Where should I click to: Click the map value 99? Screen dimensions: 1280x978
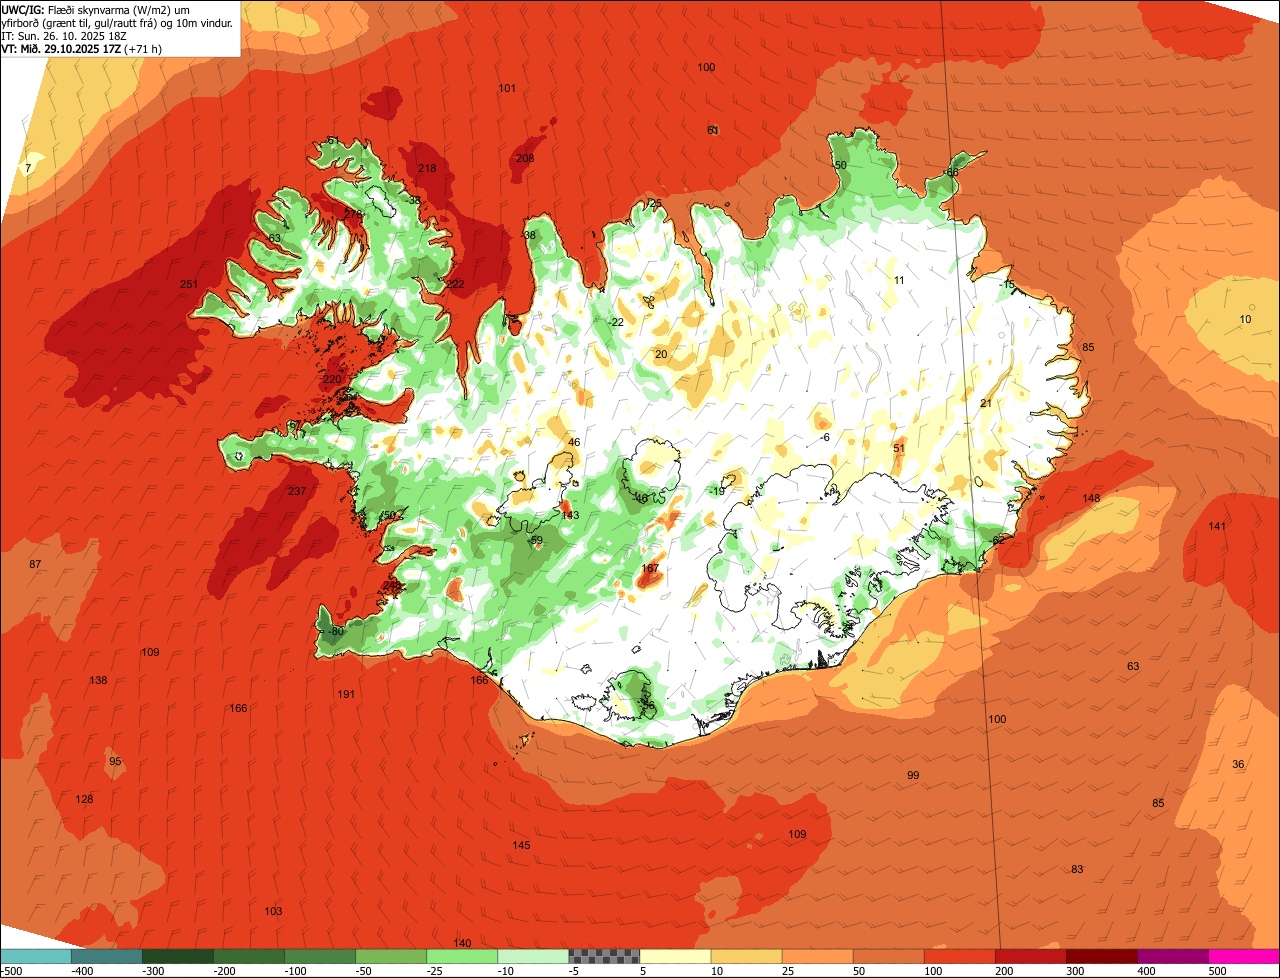(x=913, y=775)
